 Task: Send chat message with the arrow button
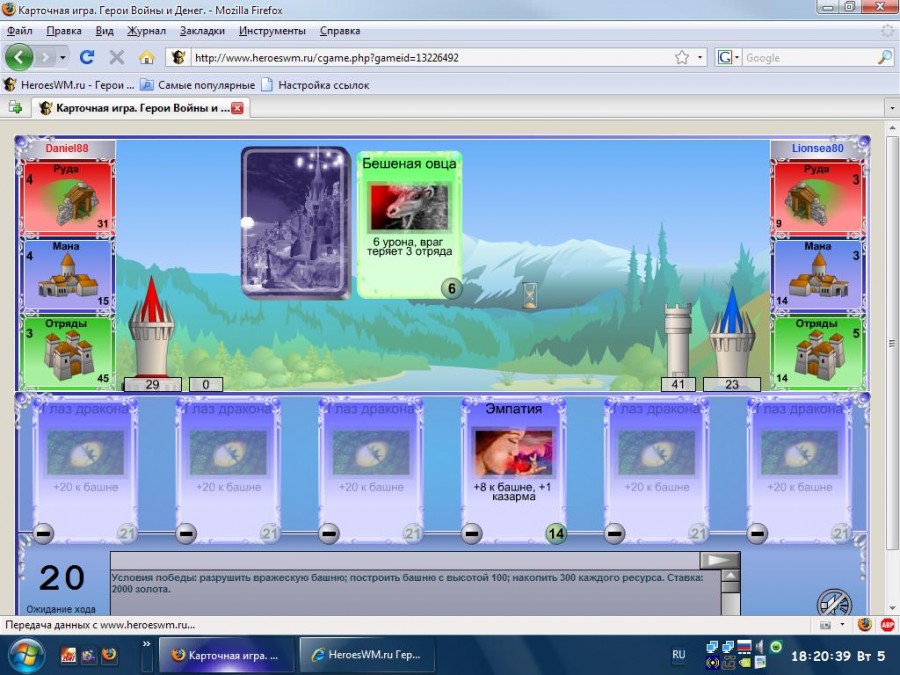click(x=719, y=560)
